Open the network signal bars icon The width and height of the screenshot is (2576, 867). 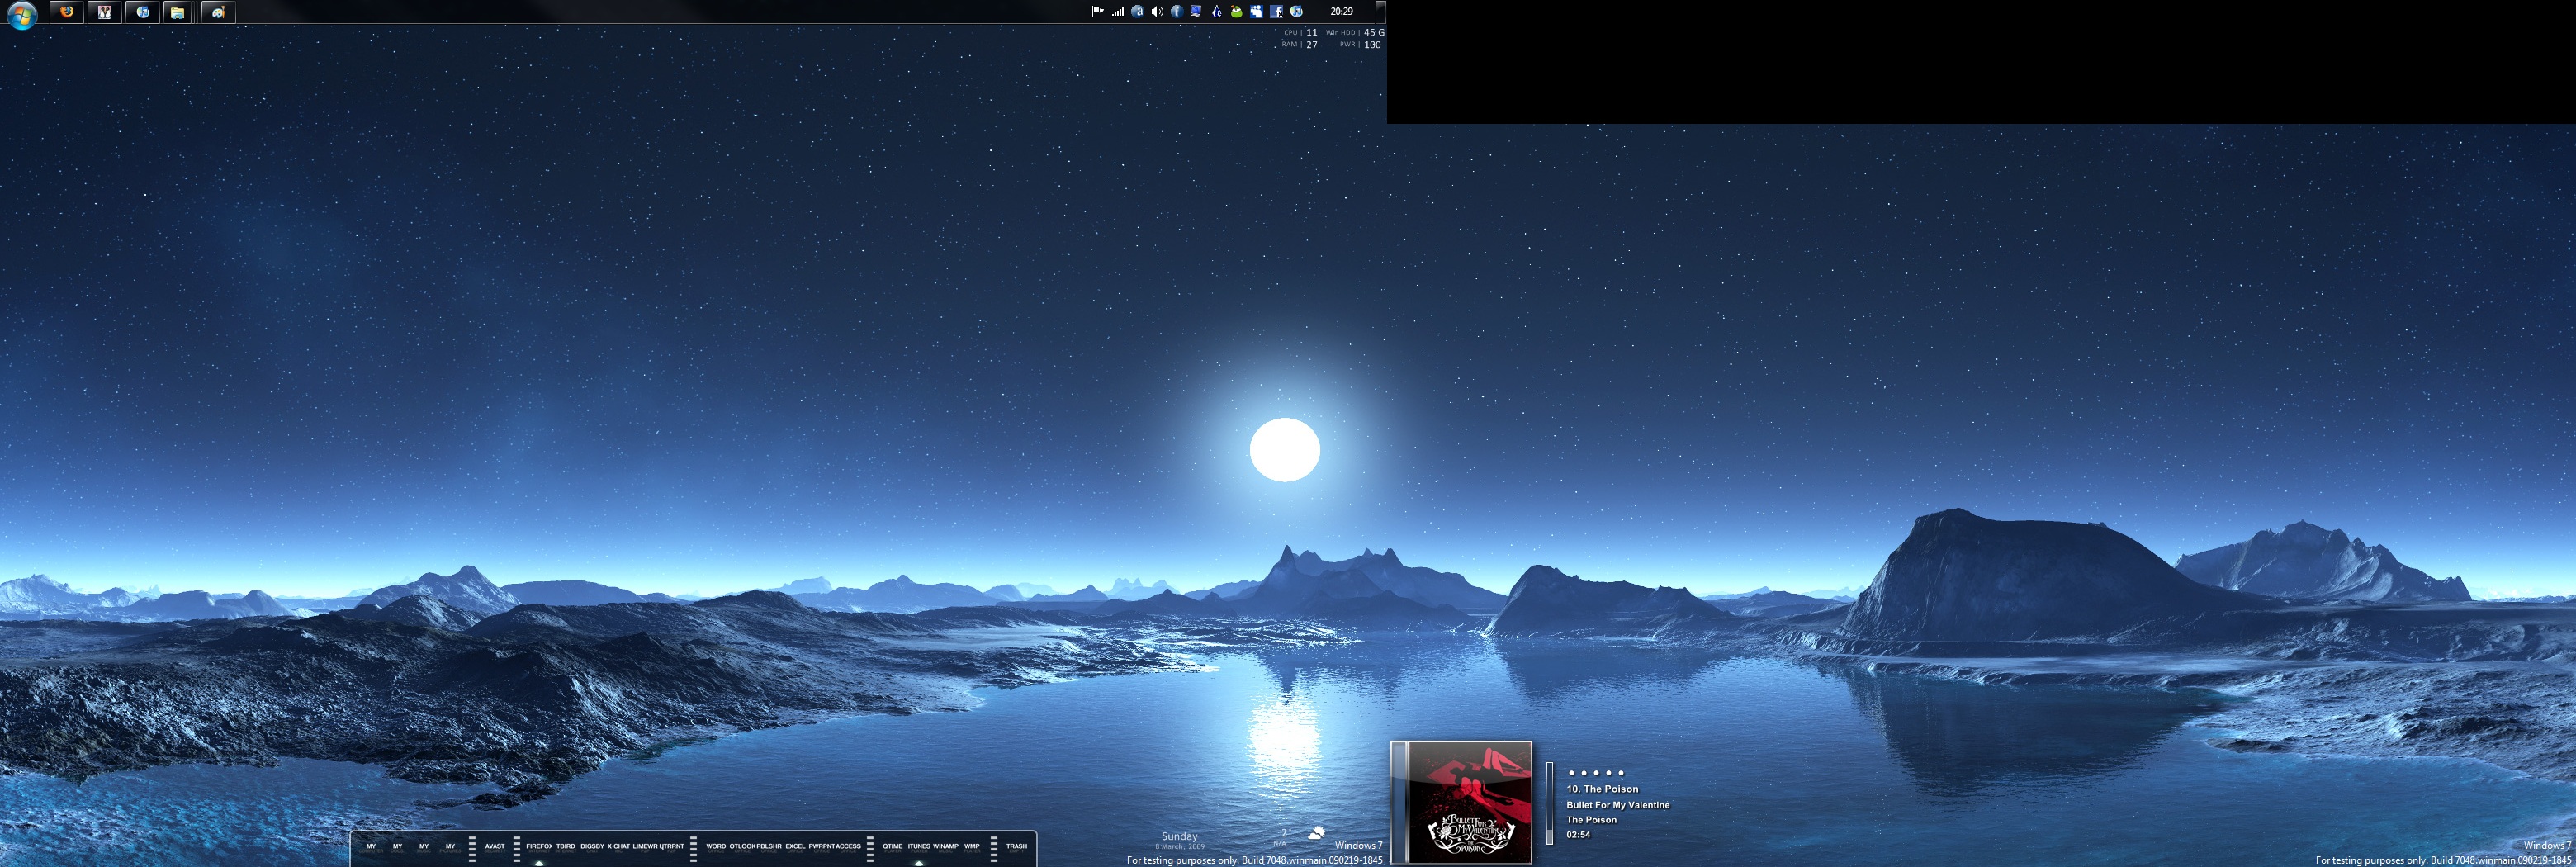(x=1118, y=12)
